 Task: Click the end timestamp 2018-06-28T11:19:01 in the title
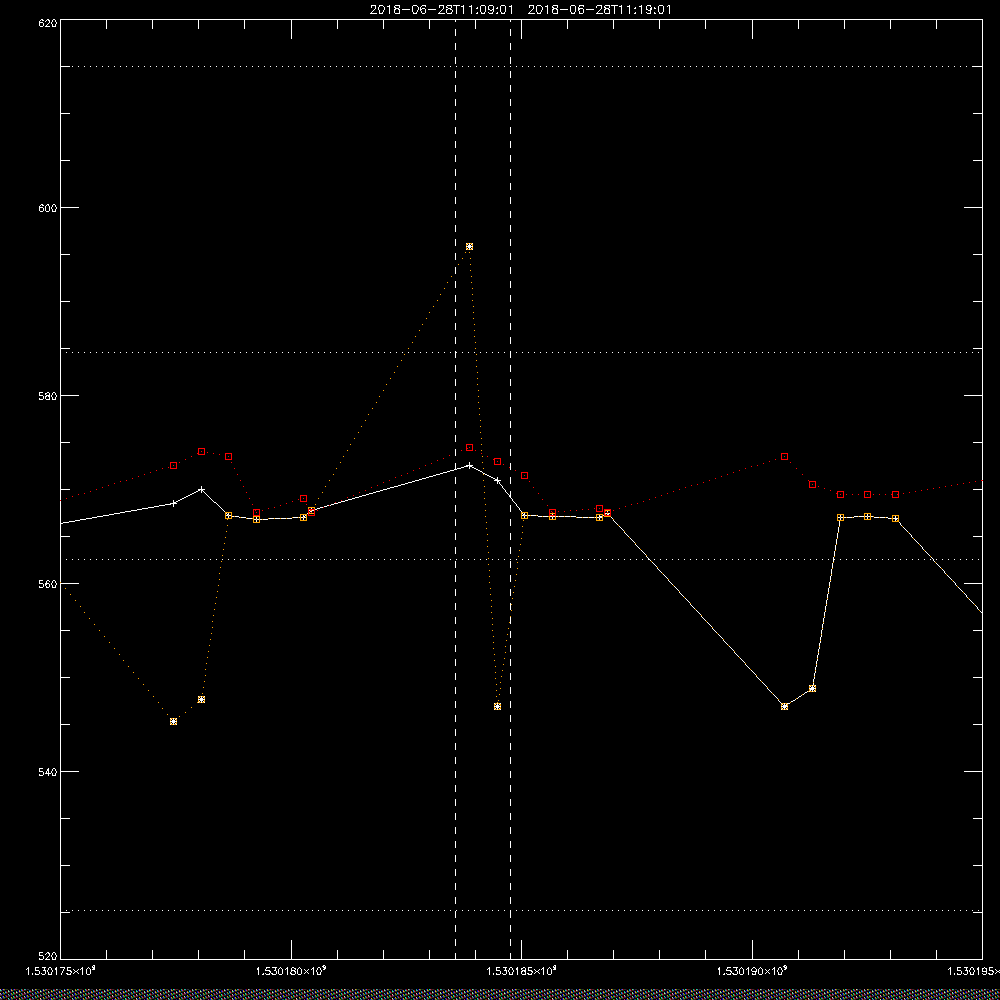click(x=599, y=10)
